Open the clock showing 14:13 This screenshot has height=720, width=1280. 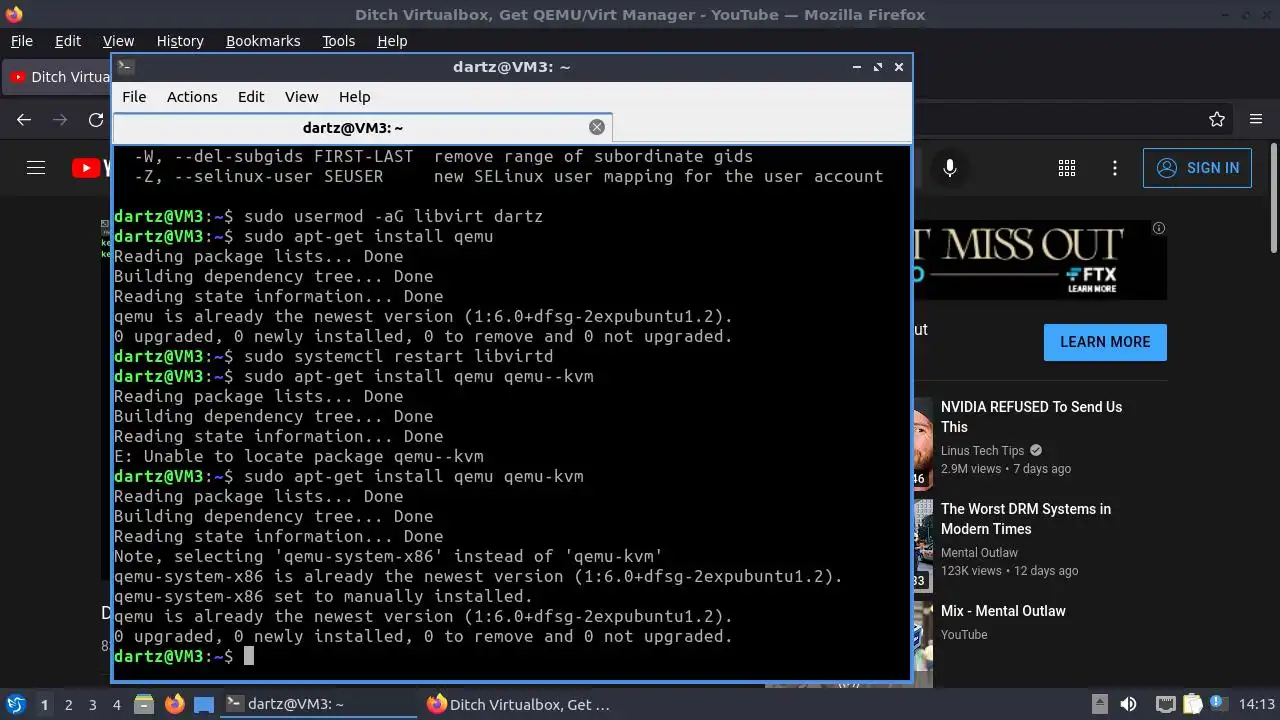[1257, 704]
